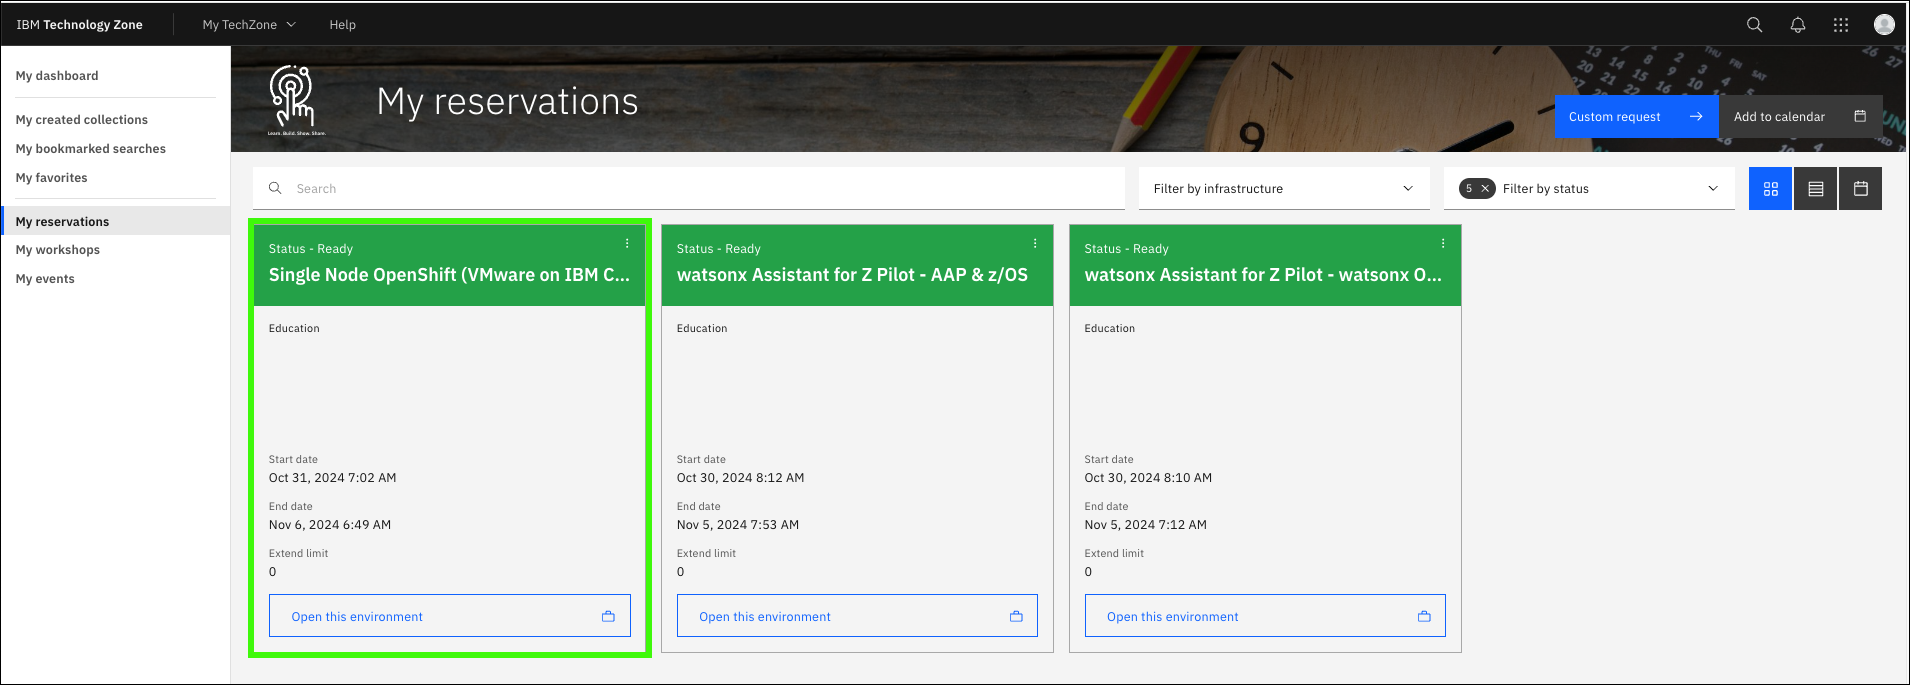Viewport: 1910px width, 685px height.
Task: Open the notifications bell
Action: pyautogui.click(x=1797, y=25)
